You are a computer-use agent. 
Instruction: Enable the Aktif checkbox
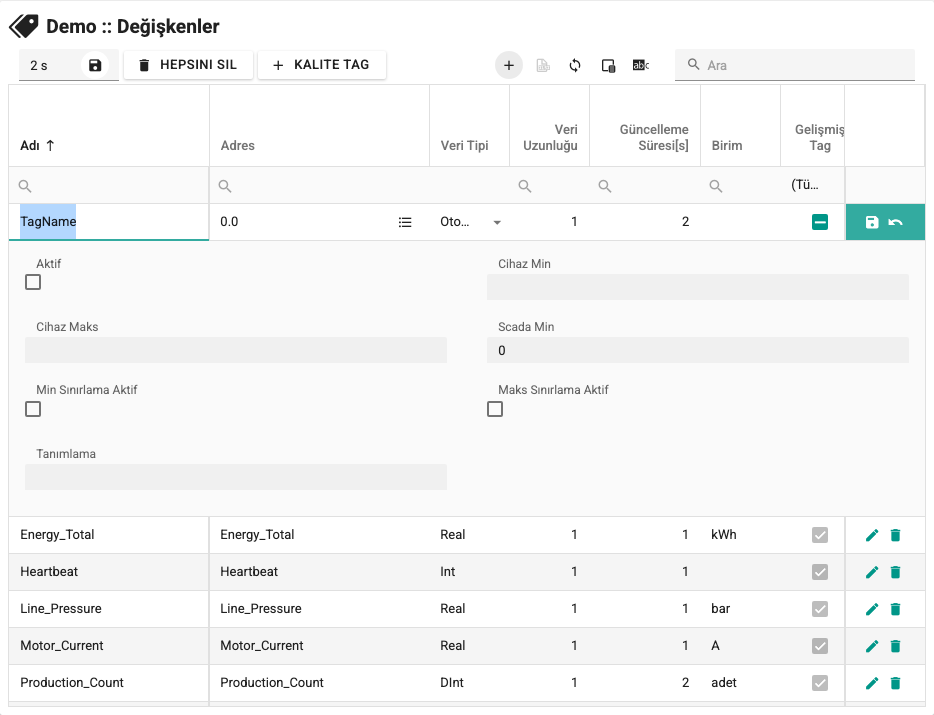coord(33,282)
